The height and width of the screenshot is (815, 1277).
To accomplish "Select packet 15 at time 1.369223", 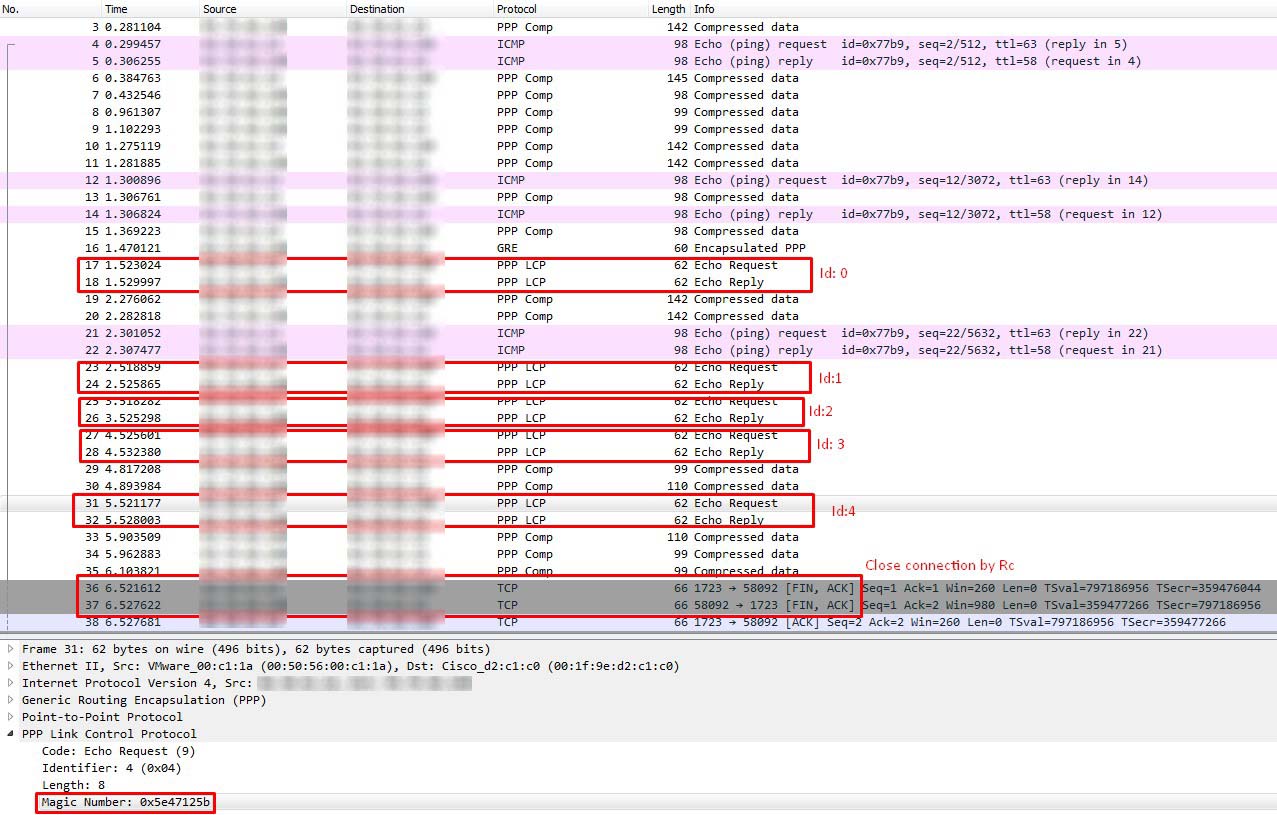I will [638, 231].
